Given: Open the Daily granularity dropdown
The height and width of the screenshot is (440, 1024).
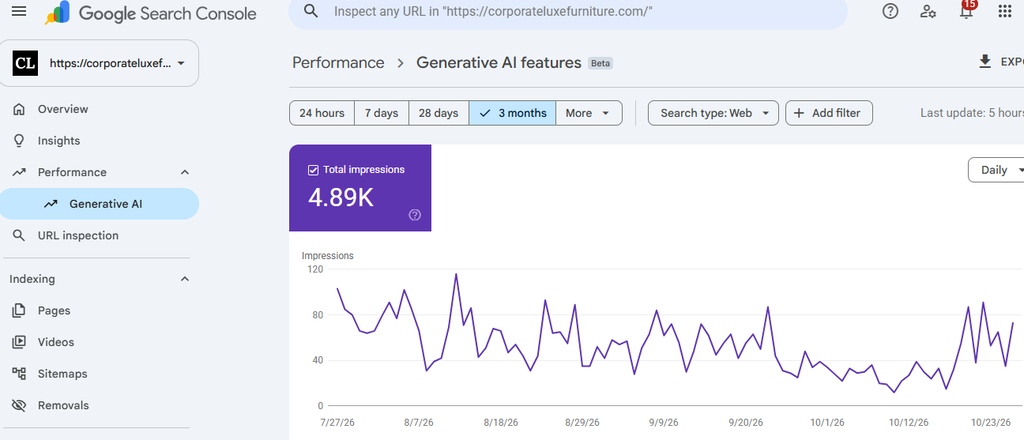Looking at the screenshot, I should coord(999,170).
